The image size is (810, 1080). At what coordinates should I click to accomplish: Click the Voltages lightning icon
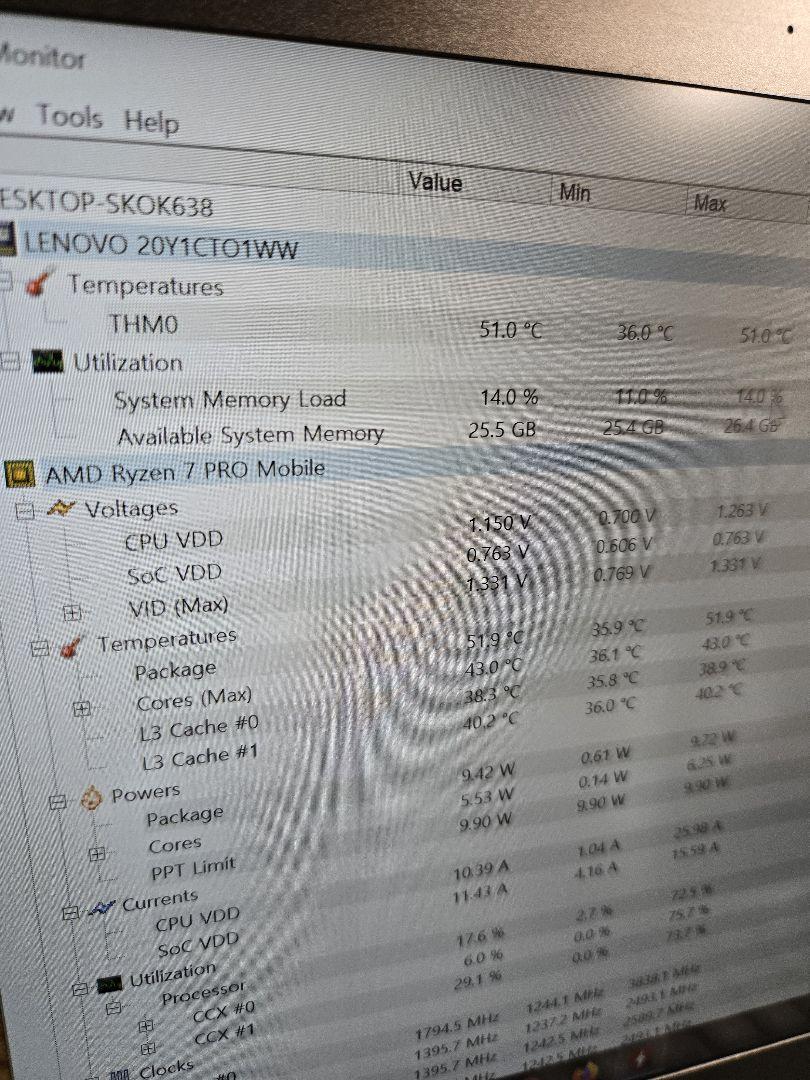(61, 508)
